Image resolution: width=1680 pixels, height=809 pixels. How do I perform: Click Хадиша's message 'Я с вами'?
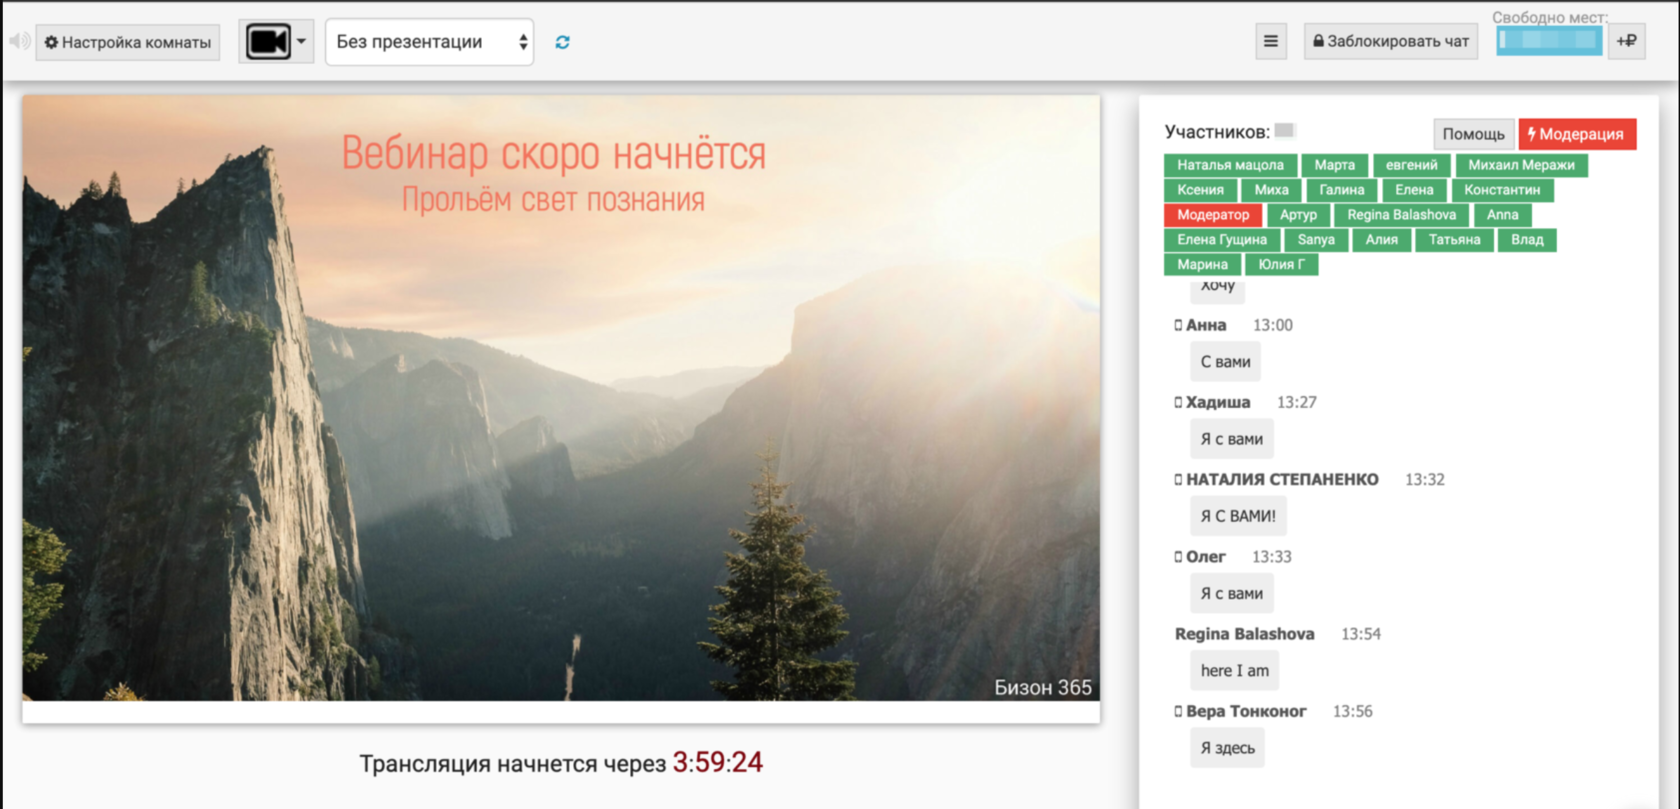[x=1231, y=439]
